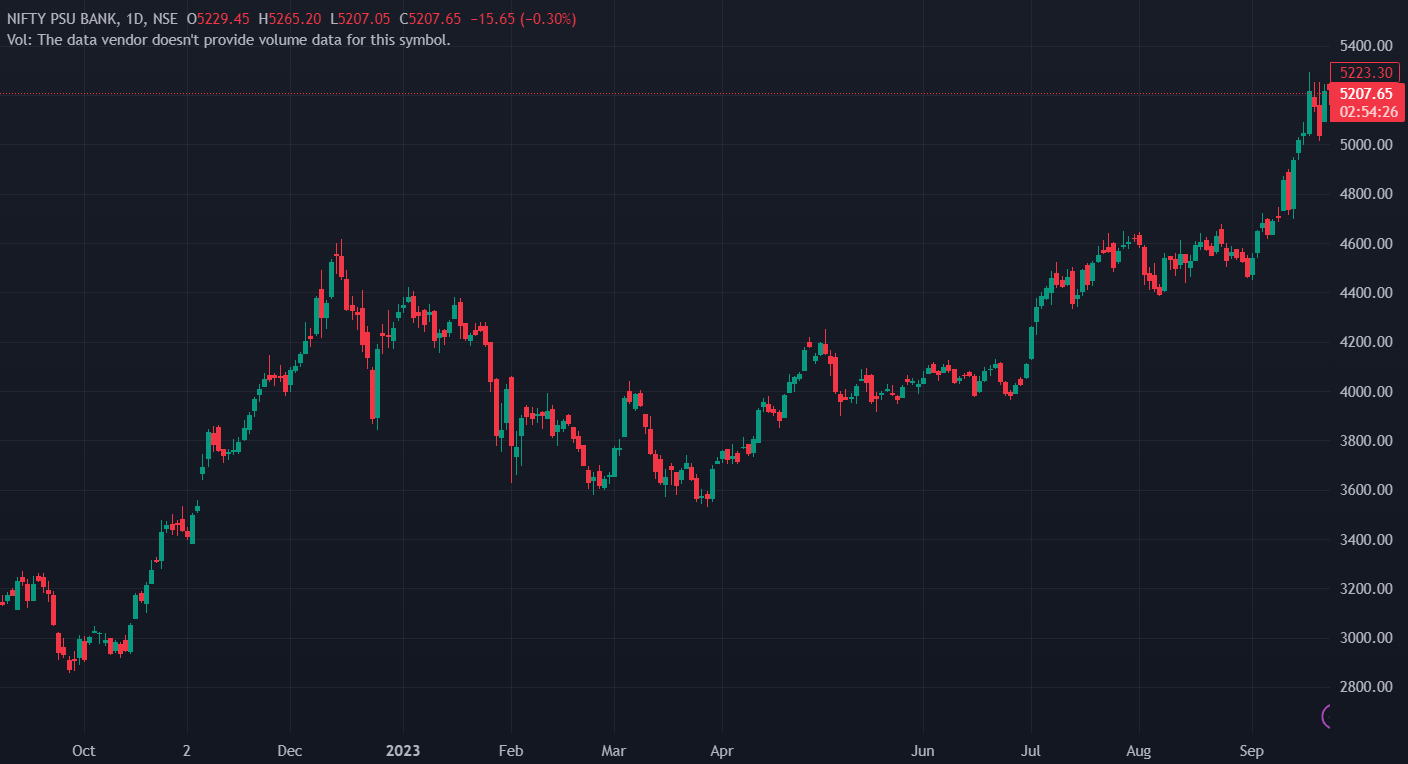
Task: Click the Vol indicator legend message
Action: click(x=228, y=40)
